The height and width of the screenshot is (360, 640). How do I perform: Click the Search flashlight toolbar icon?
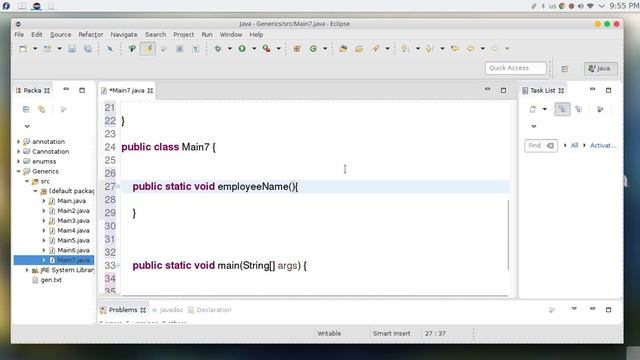[375, 49]
